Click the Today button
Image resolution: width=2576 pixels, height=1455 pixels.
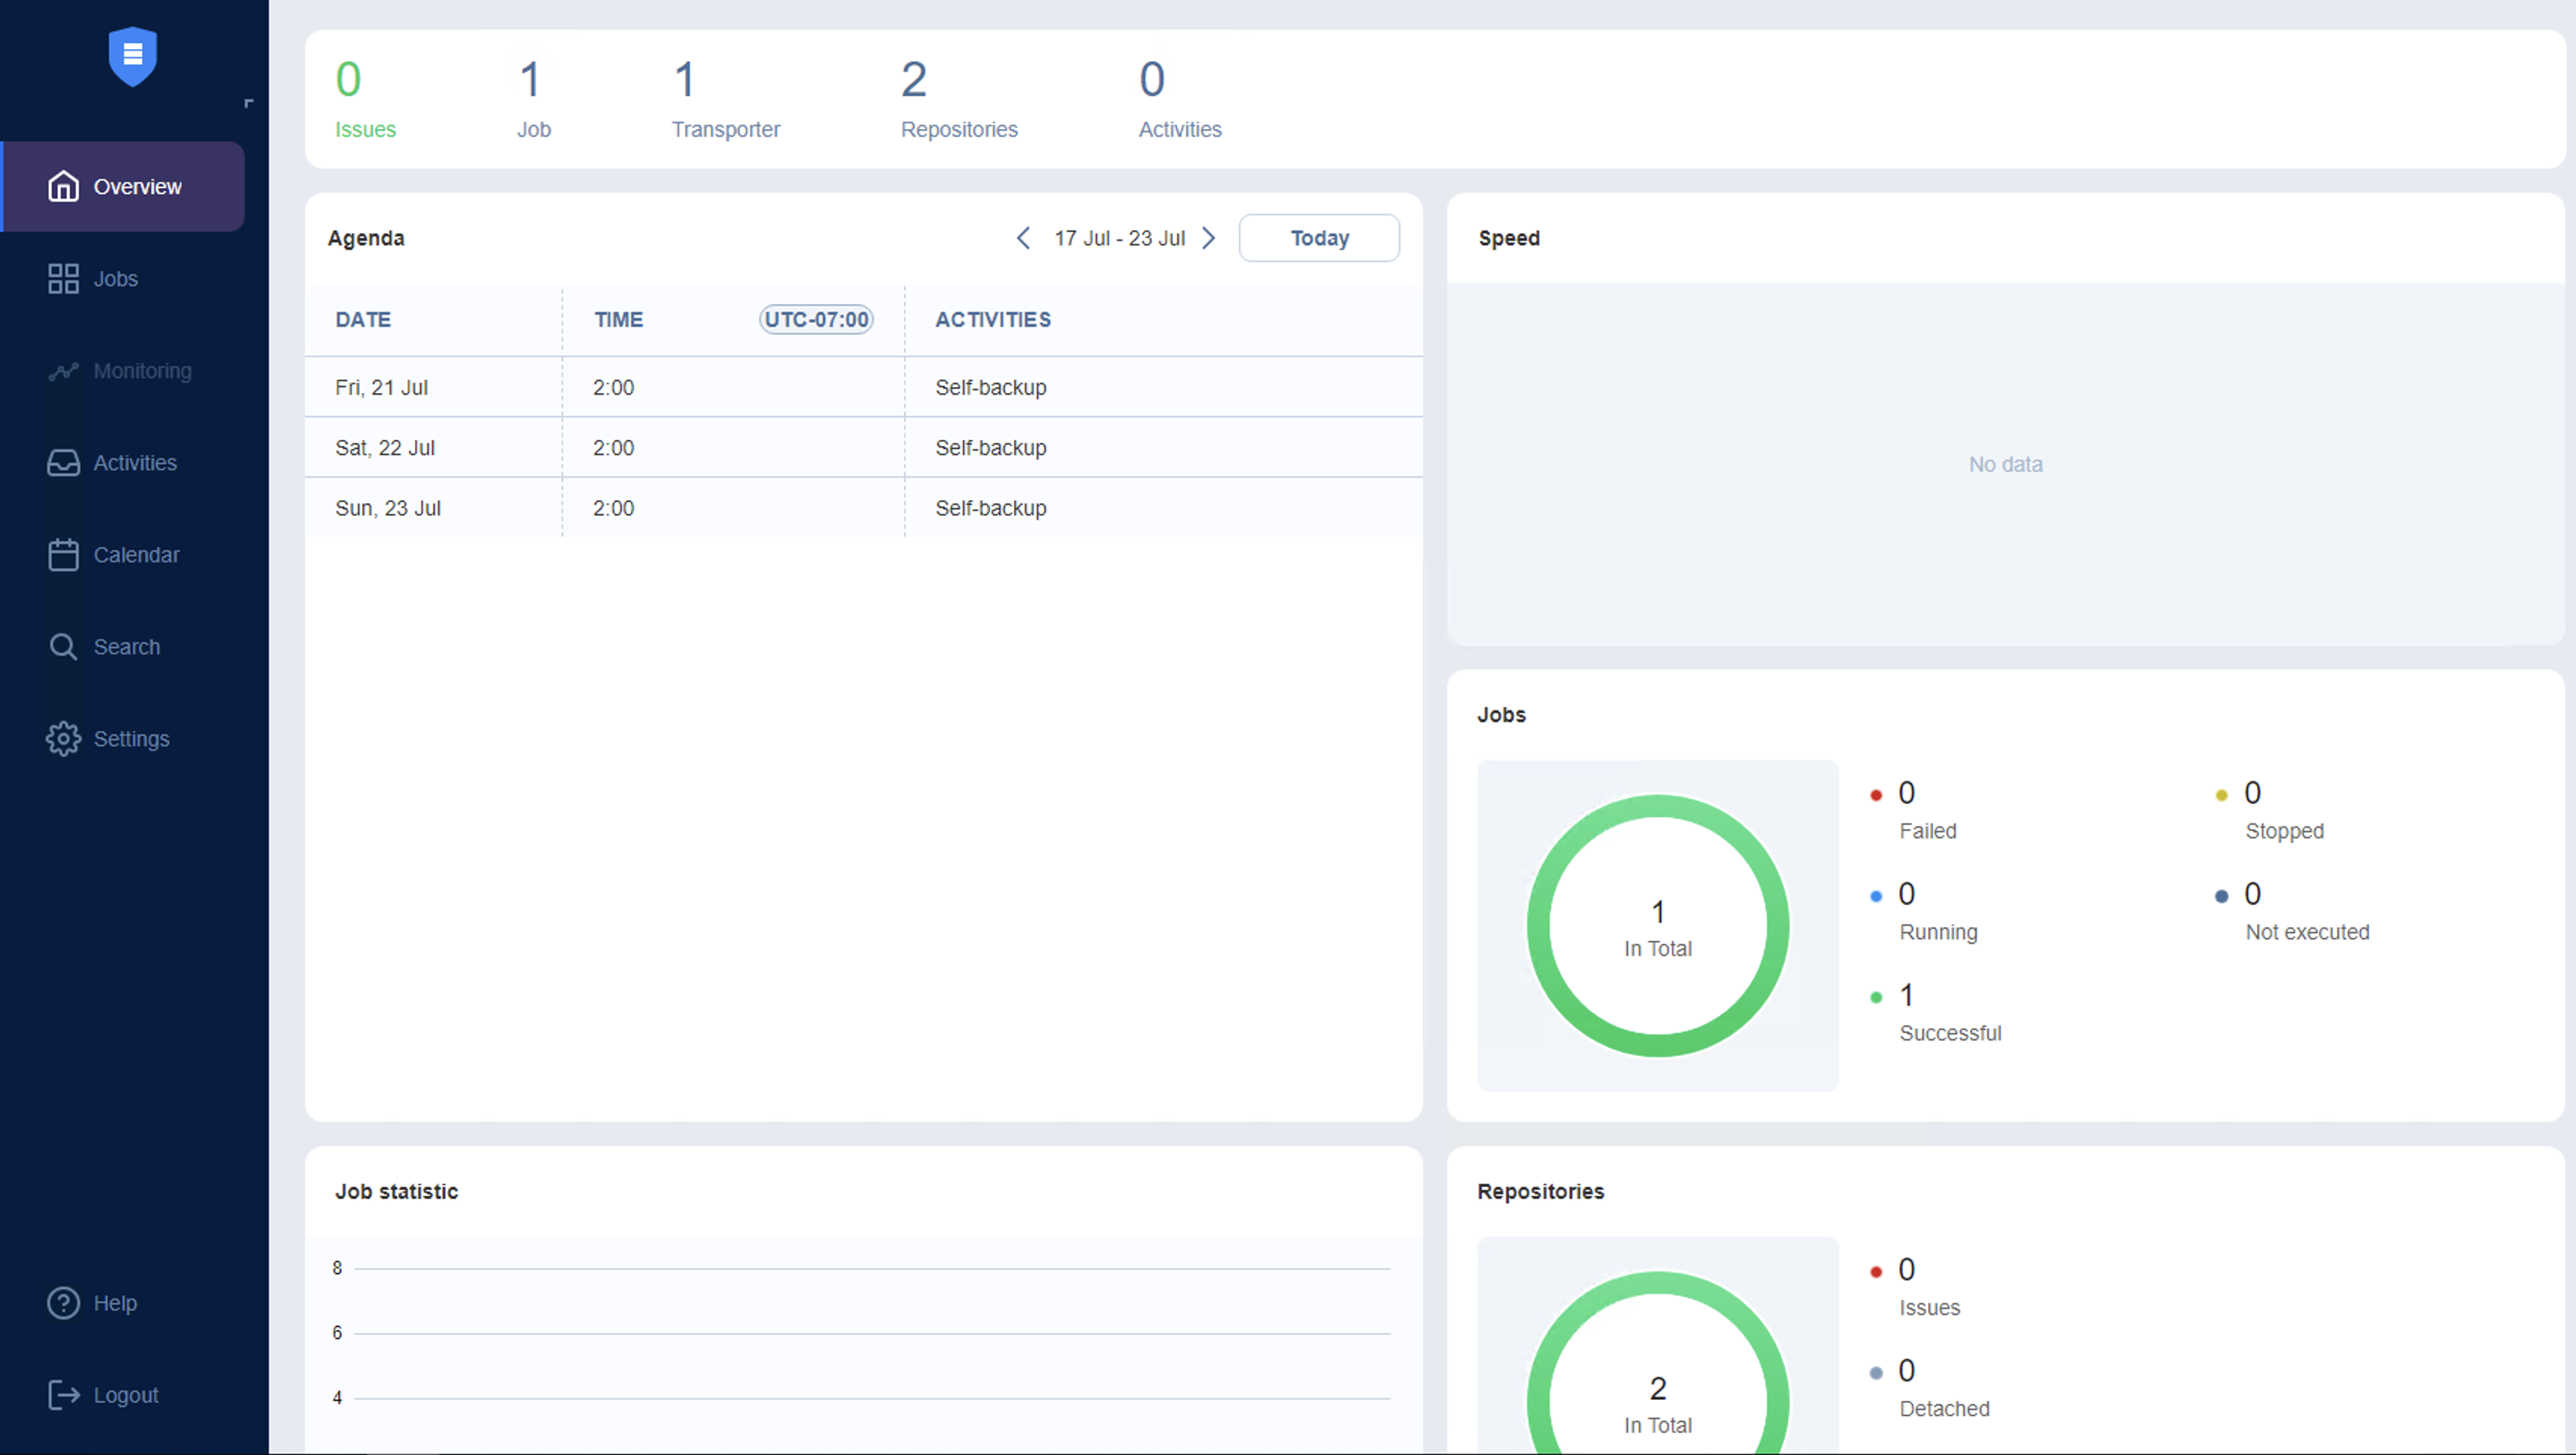[1319, 238]
